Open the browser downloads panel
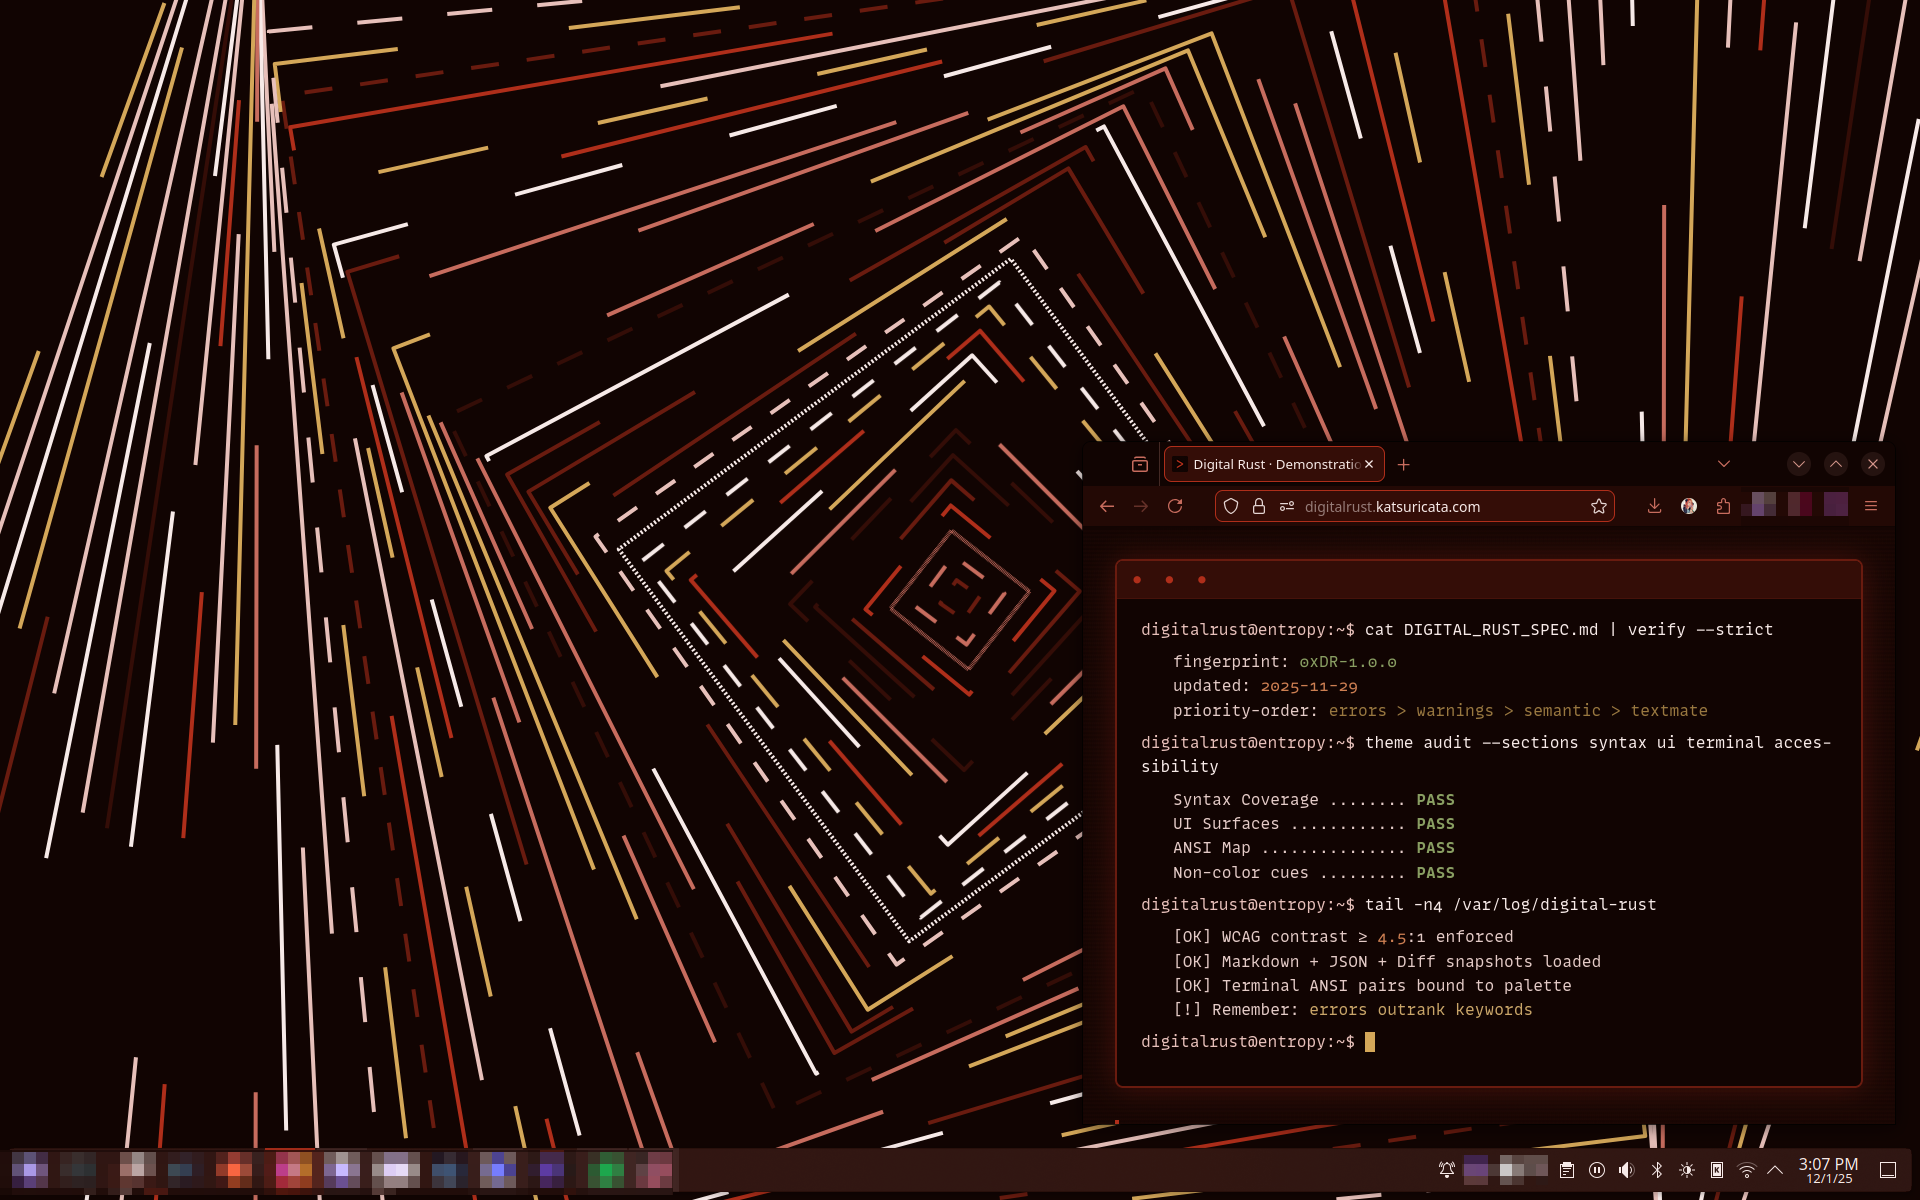The image size is (1920, 1200). (x=1654, y=506)
